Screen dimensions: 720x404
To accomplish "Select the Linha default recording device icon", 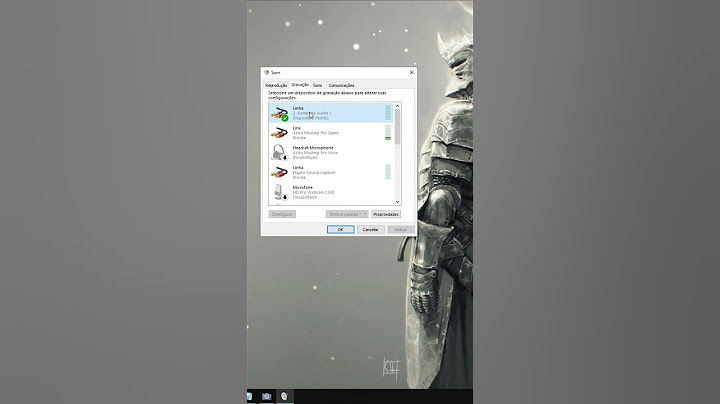I will tap(279, 113).
